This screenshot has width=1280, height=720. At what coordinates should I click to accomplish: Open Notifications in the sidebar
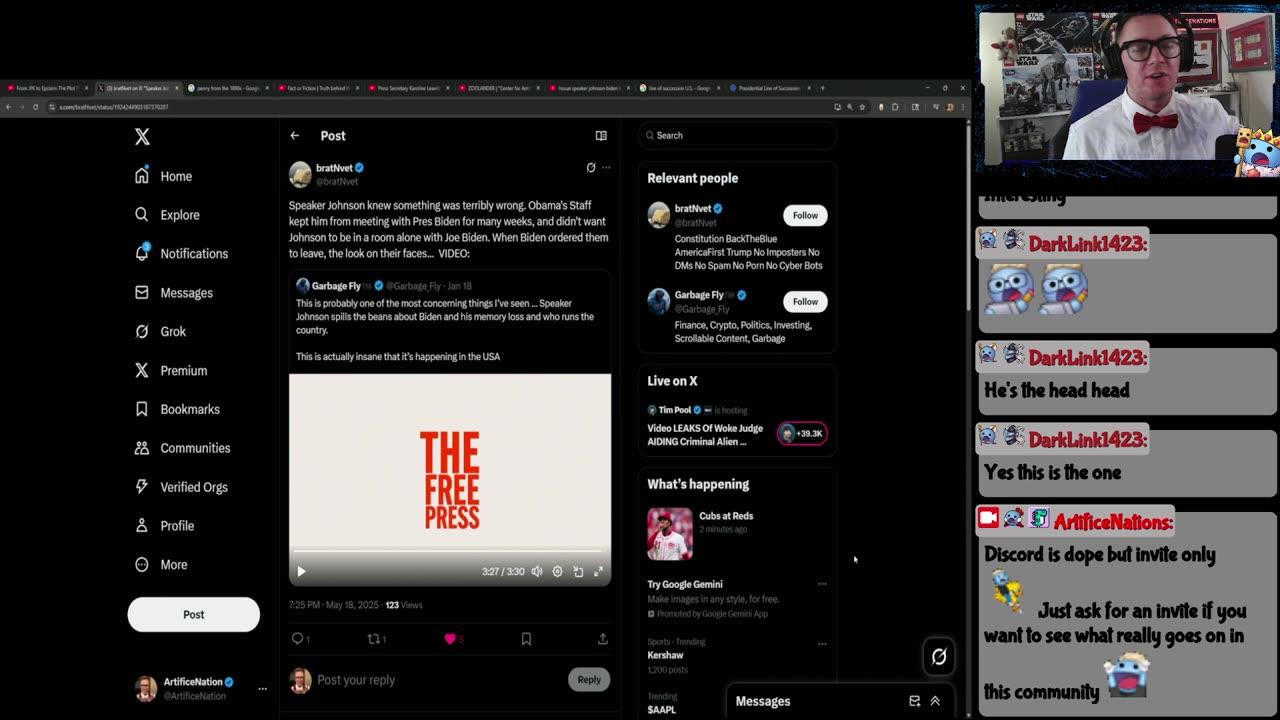[x=181, y=254]
